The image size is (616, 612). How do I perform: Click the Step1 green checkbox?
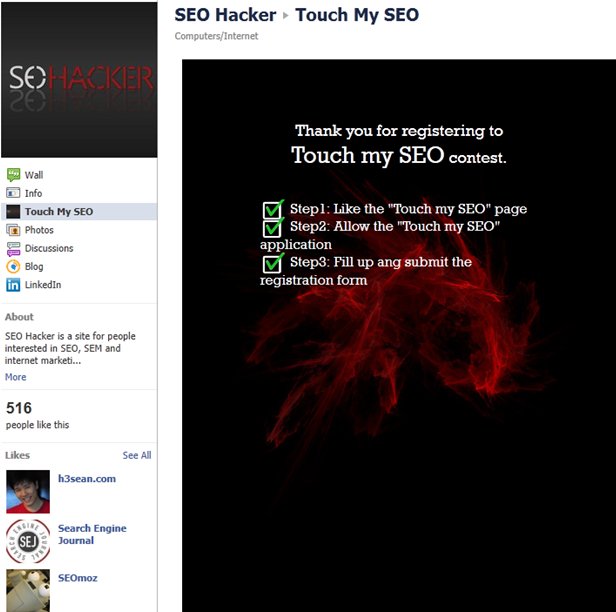click(273, 209)
